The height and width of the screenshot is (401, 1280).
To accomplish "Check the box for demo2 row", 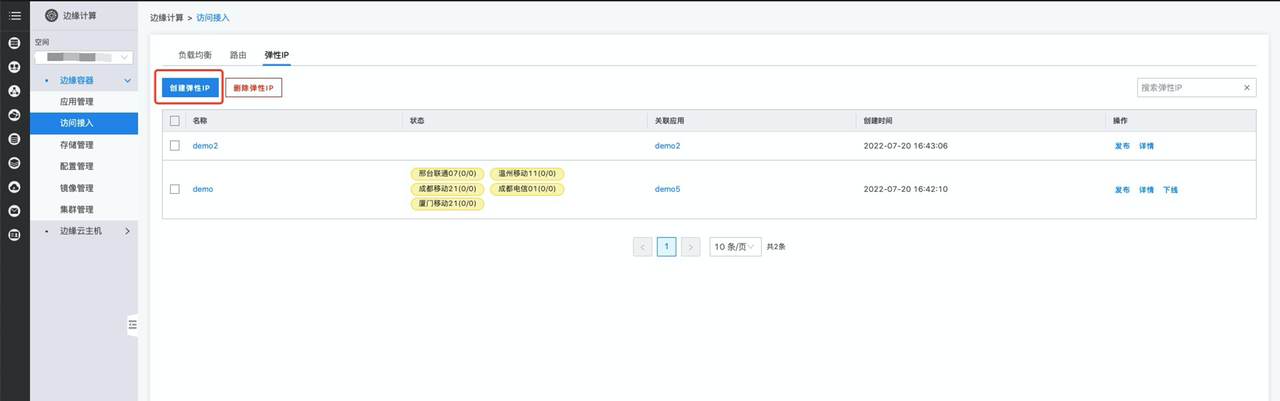I will 175,146.
